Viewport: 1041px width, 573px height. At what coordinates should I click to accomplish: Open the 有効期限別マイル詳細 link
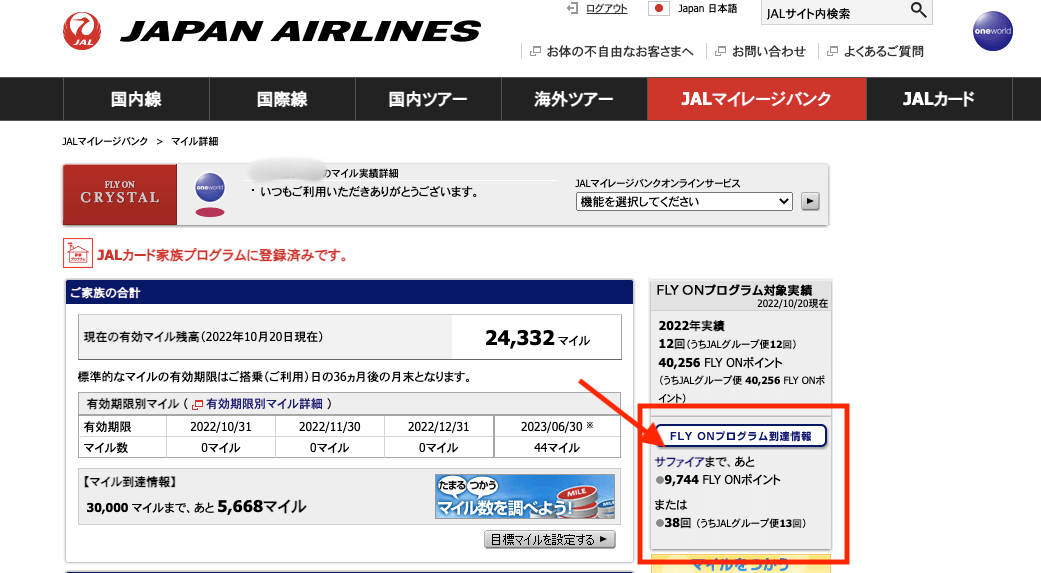coord(264,404)
